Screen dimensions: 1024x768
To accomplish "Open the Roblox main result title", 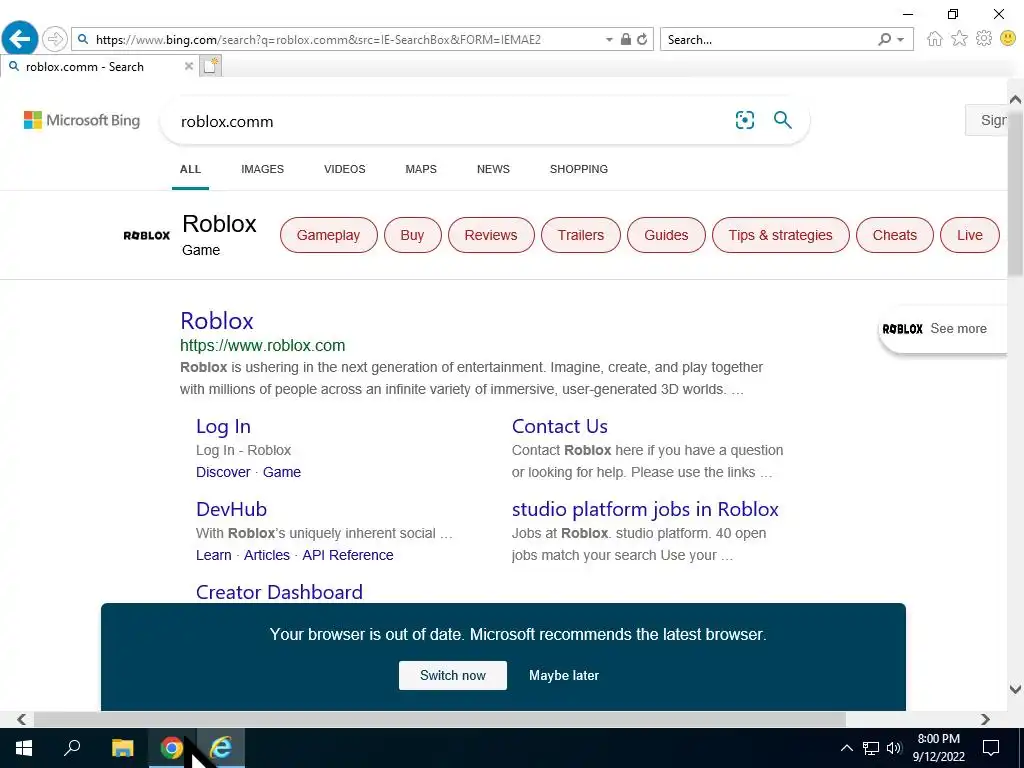I will pos(217,321).
